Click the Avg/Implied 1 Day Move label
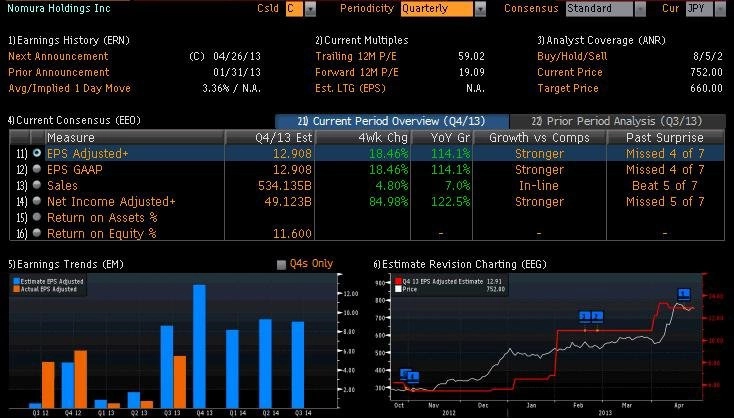Image resolution: width=734 pixels, height=418 pixels. [x=69, y=88]
